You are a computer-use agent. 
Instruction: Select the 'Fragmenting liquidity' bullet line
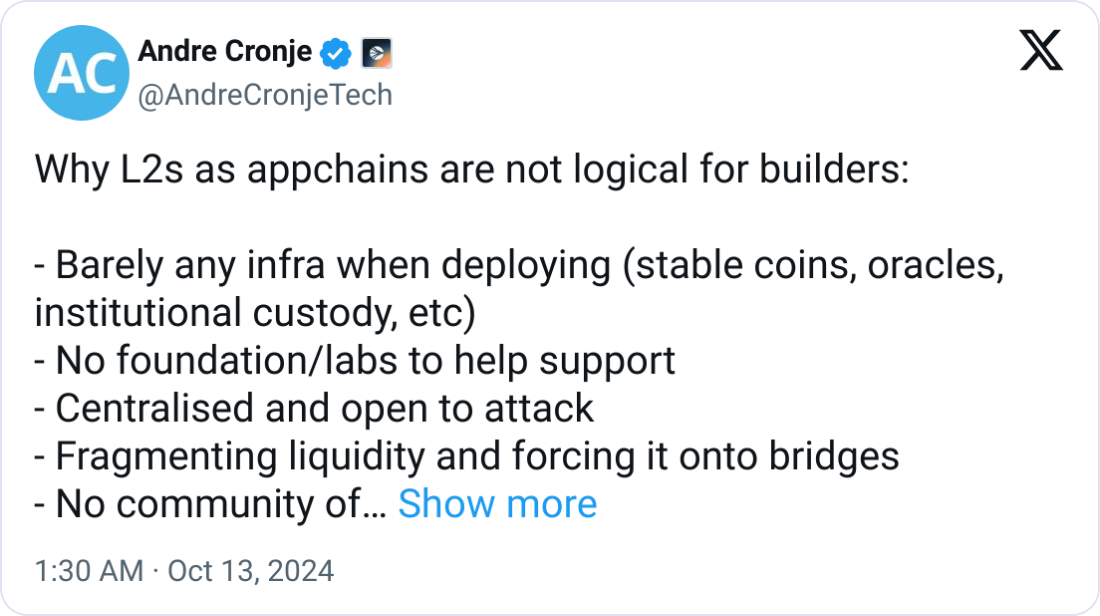coord(467,457)
